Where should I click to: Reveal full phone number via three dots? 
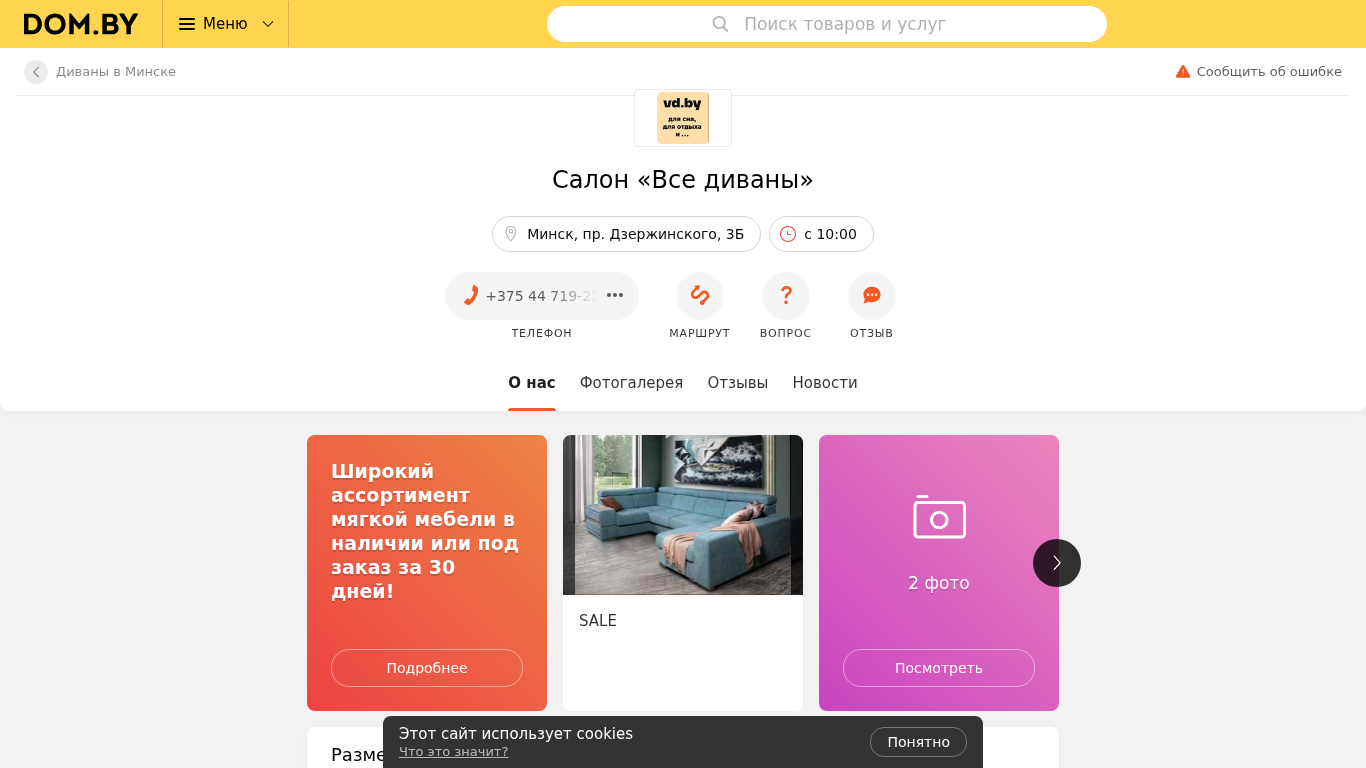(x=615, y=296)
